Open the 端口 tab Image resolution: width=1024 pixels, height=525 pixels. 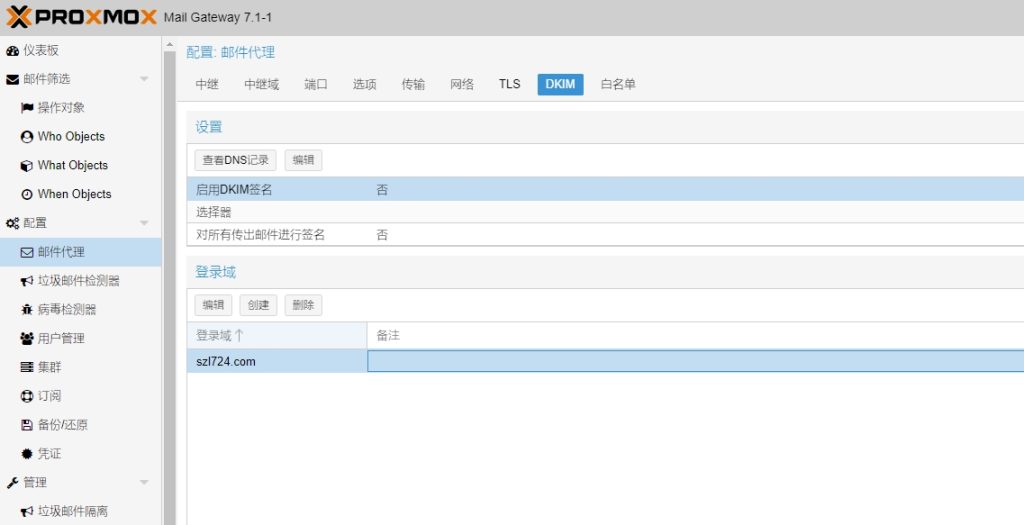click(x=315, y=84)
